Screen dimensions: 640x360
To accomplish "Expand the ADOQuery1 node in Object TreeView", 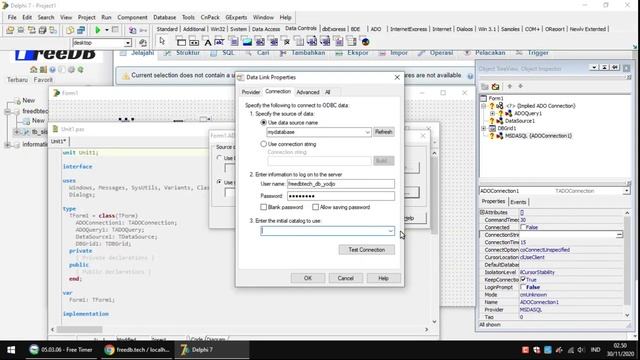I will (x=492, y=113).
